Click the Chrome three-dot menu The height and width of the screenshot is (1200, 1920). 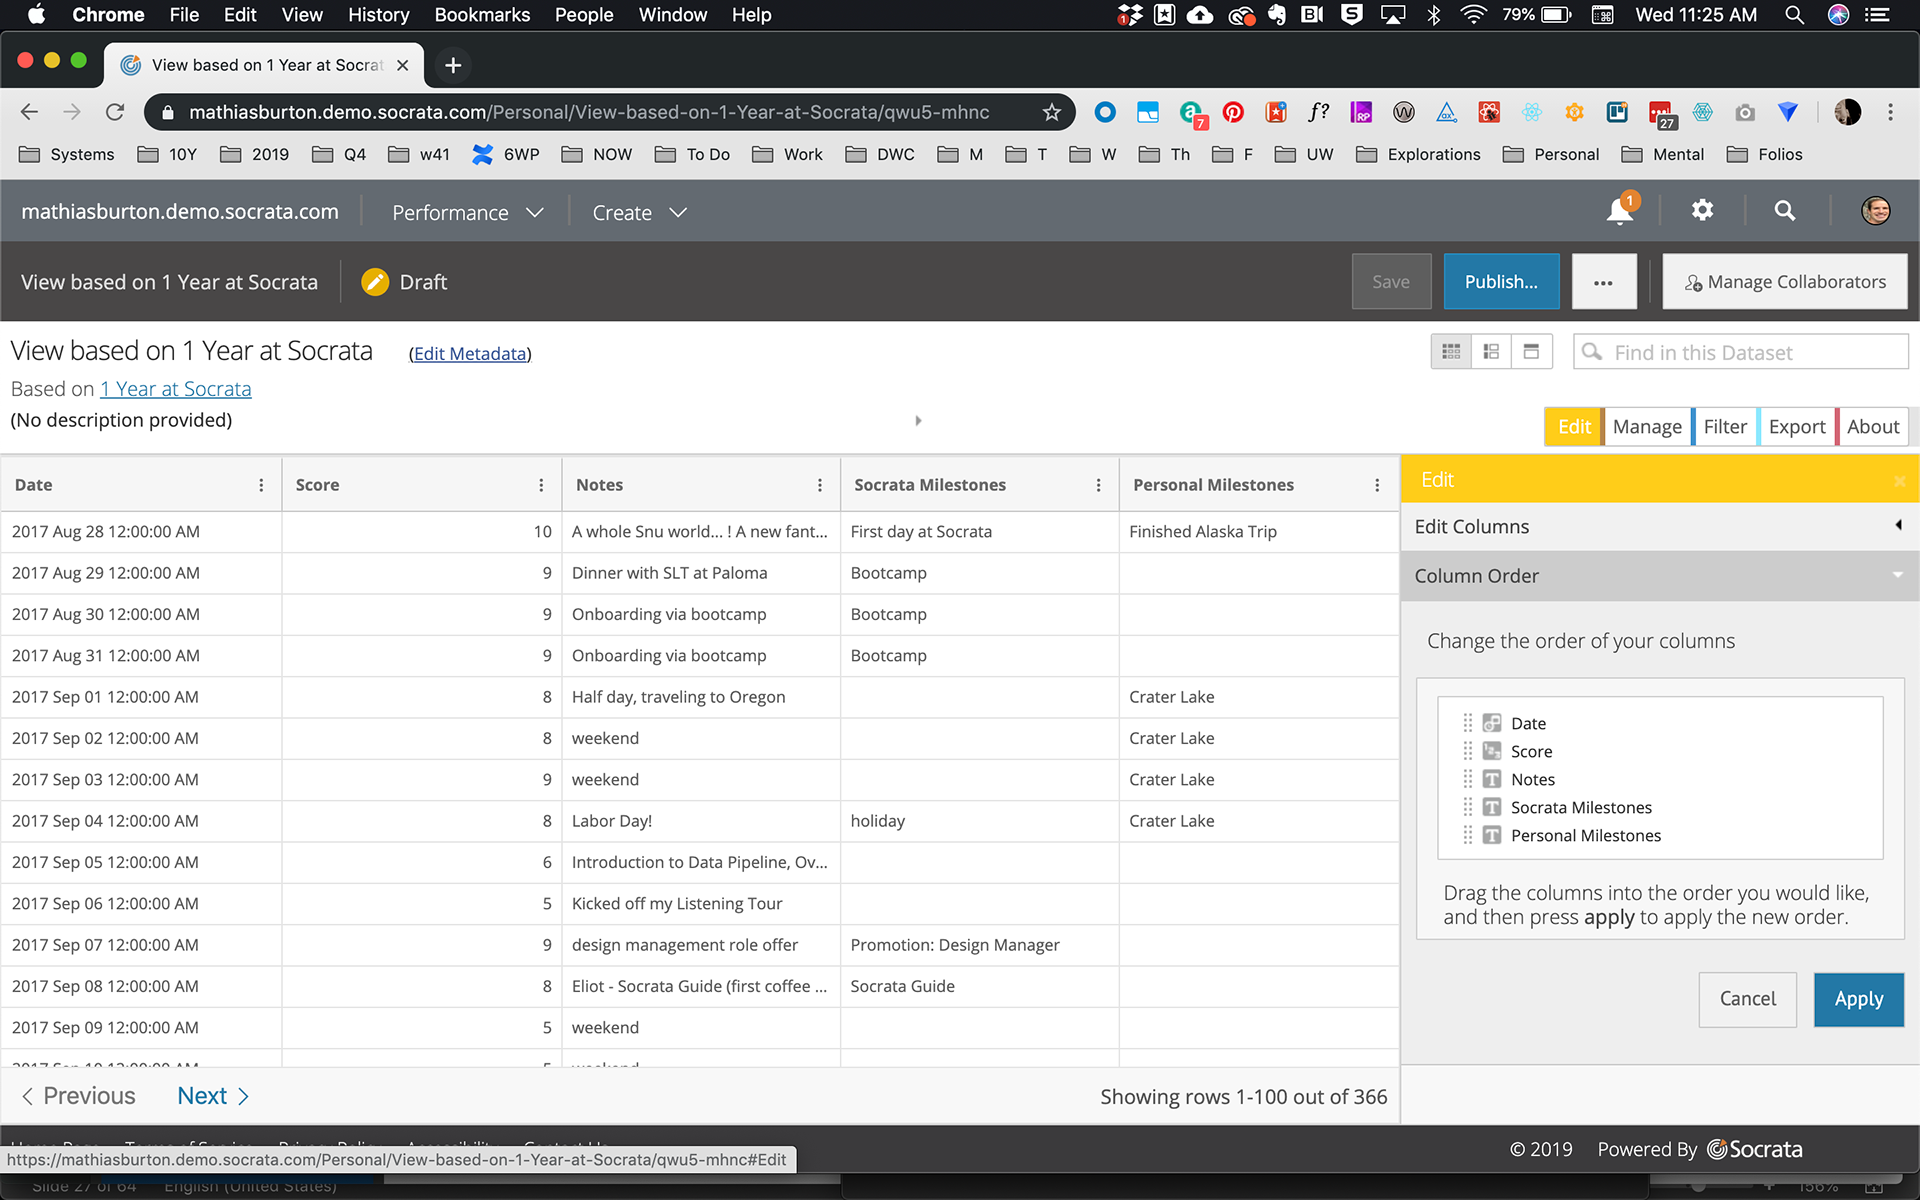(1890, 112)
